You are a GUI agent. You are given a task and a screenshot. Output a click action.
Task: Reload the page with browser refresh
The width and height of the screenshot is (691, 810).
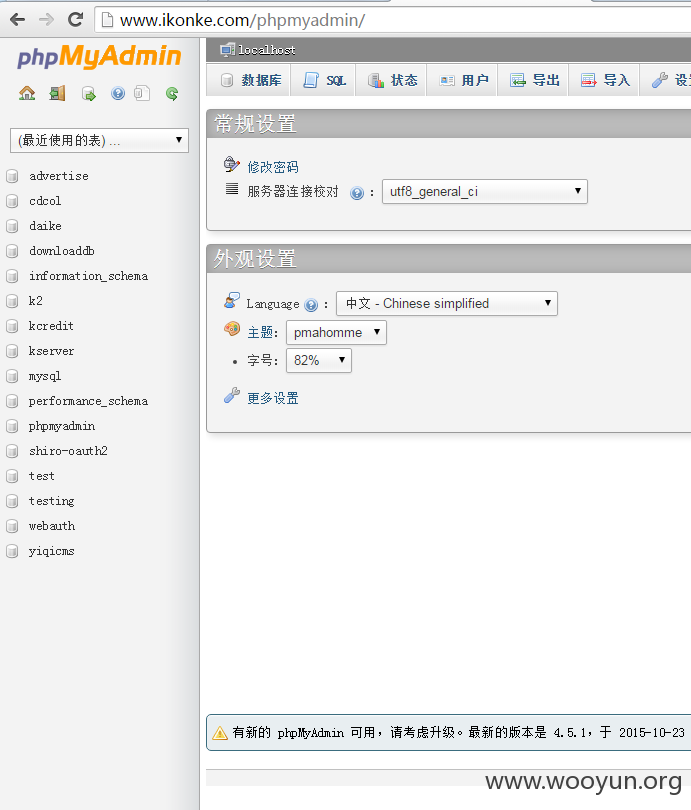tap(75, 20)
